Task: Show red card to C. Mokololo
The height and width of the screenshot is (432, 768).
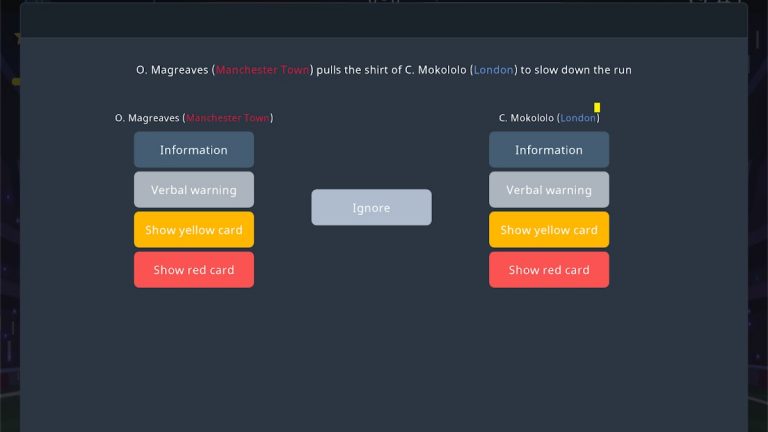Action: (548, 270)
